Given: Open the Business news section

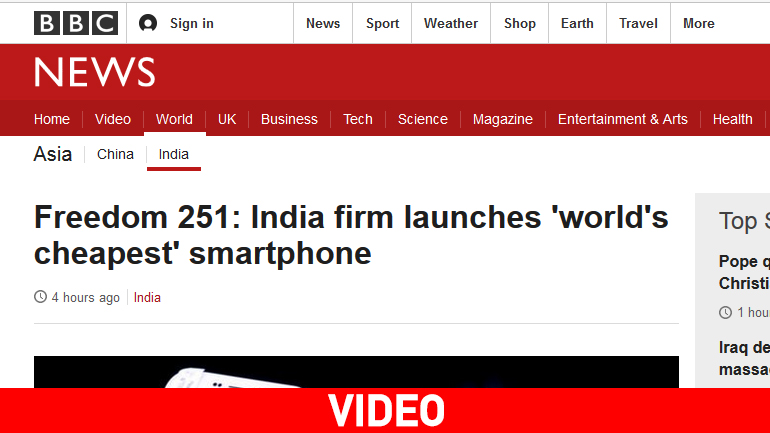Looking at the screenshot, I should (289, 119).
